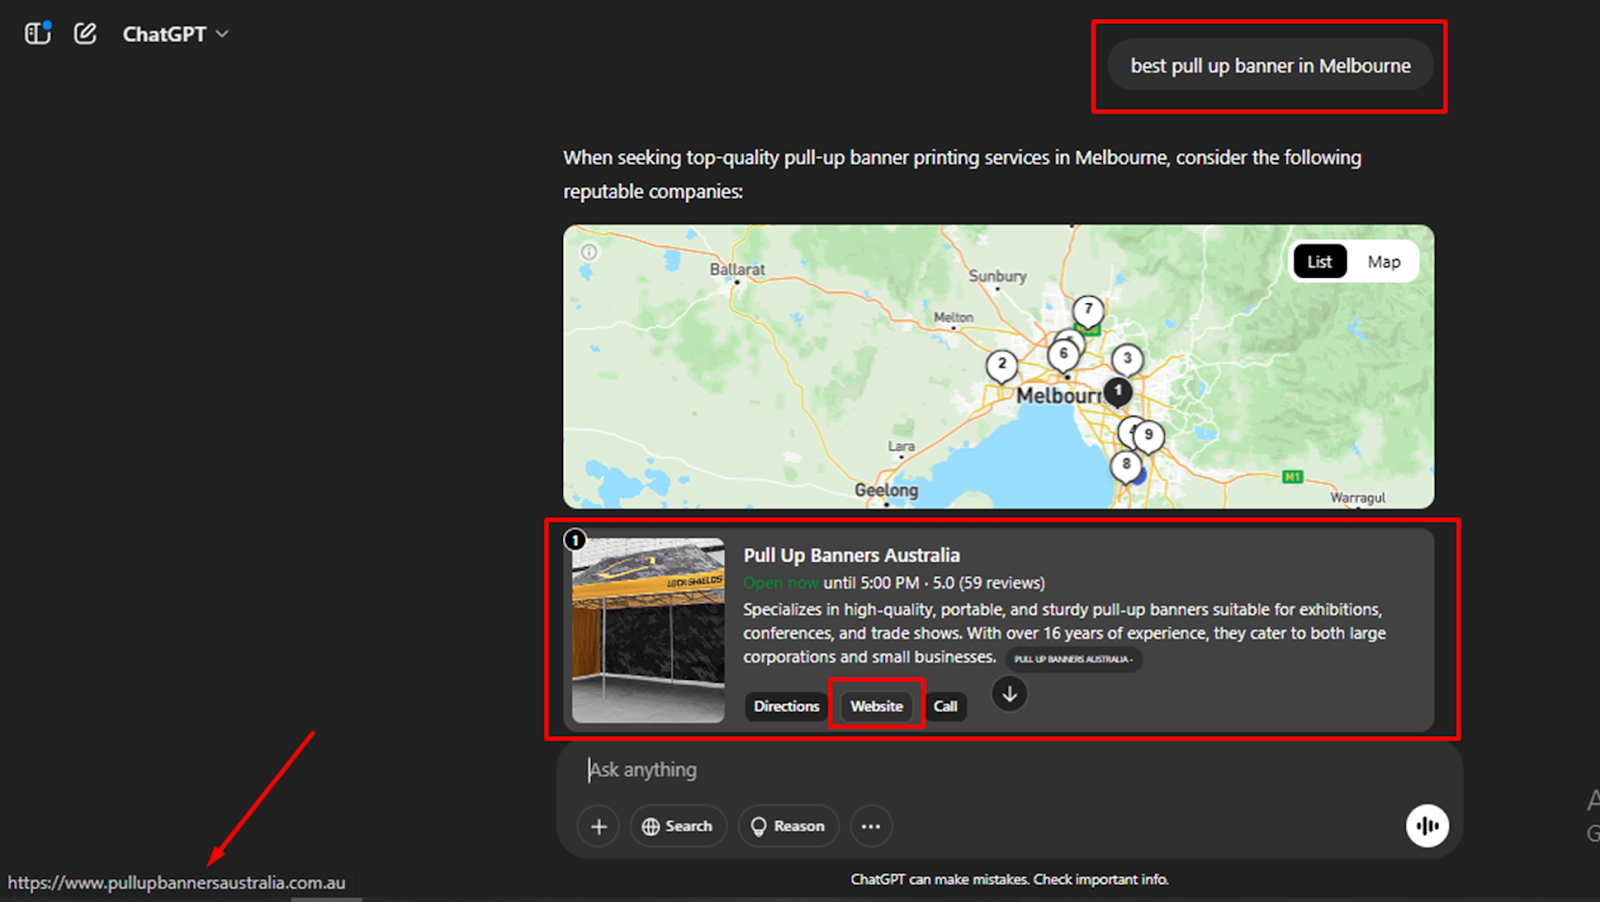Click Directions for Pull Up Banners Australia
The image size is (1600, 902).
[x=786, y=706]
